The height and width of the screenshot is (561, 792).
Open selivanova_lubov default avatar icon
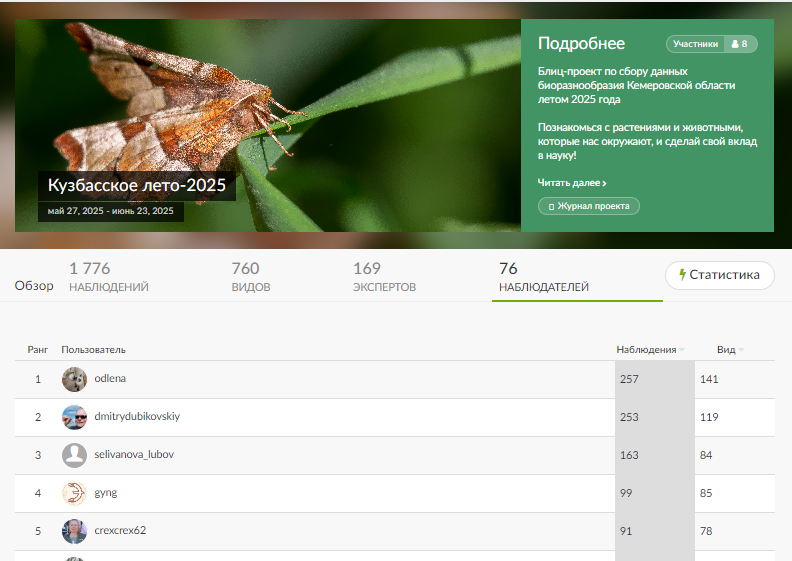tap(74, 455)
